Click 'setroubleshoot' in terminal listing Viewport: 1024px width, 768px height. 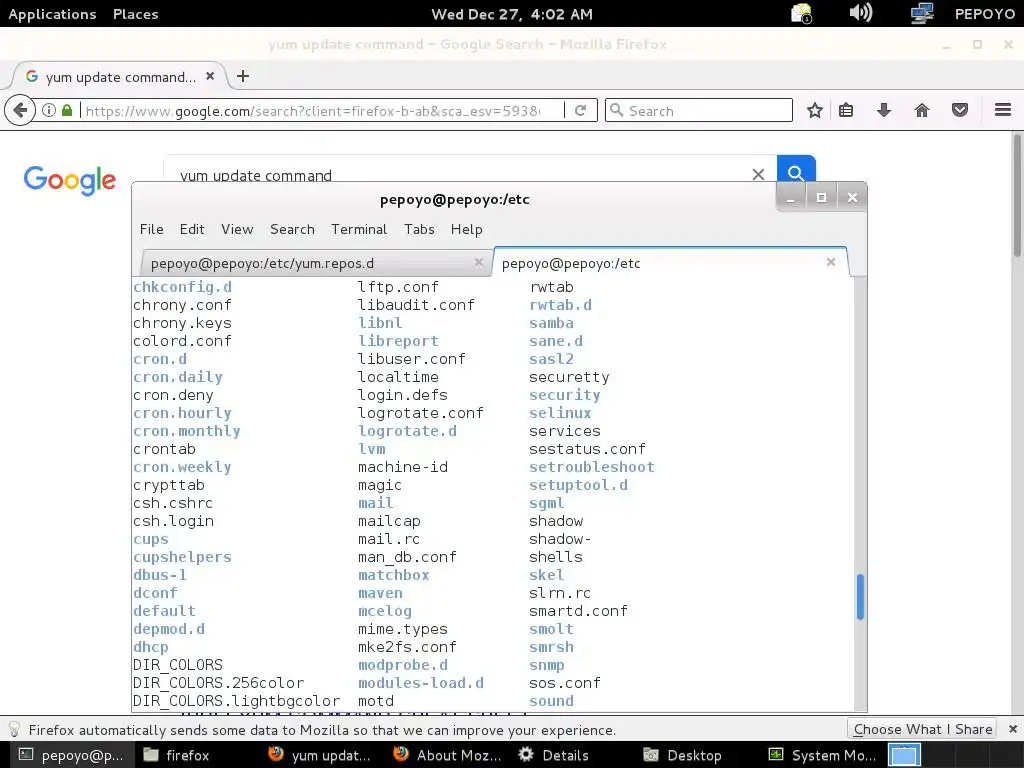592,467
